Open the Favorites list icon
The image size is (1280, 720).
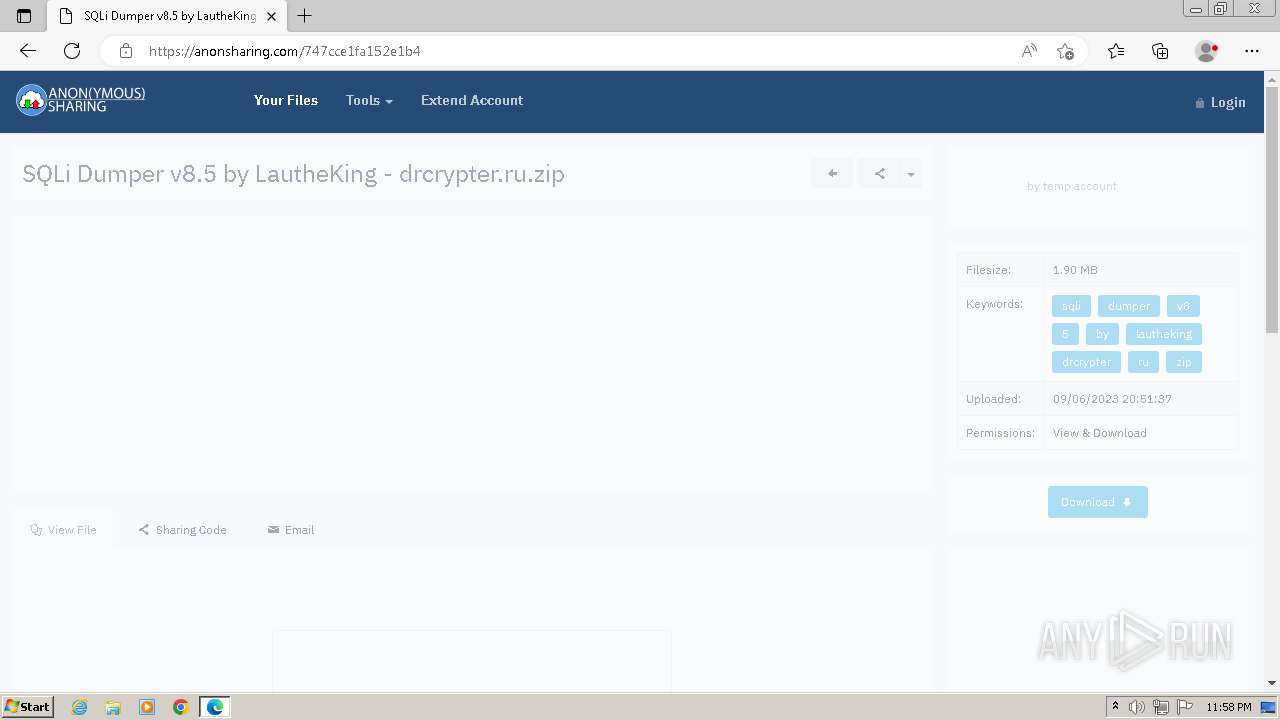point(1116,51)
